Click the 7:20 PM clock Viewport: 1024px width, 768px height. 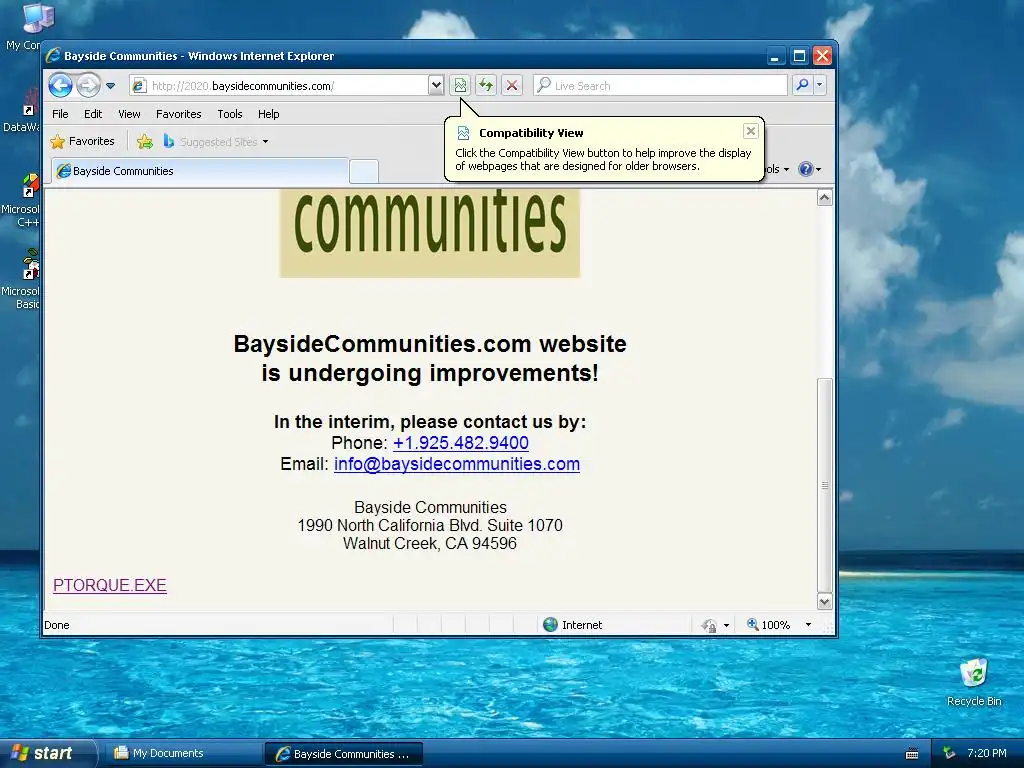[x=987, y=753]
